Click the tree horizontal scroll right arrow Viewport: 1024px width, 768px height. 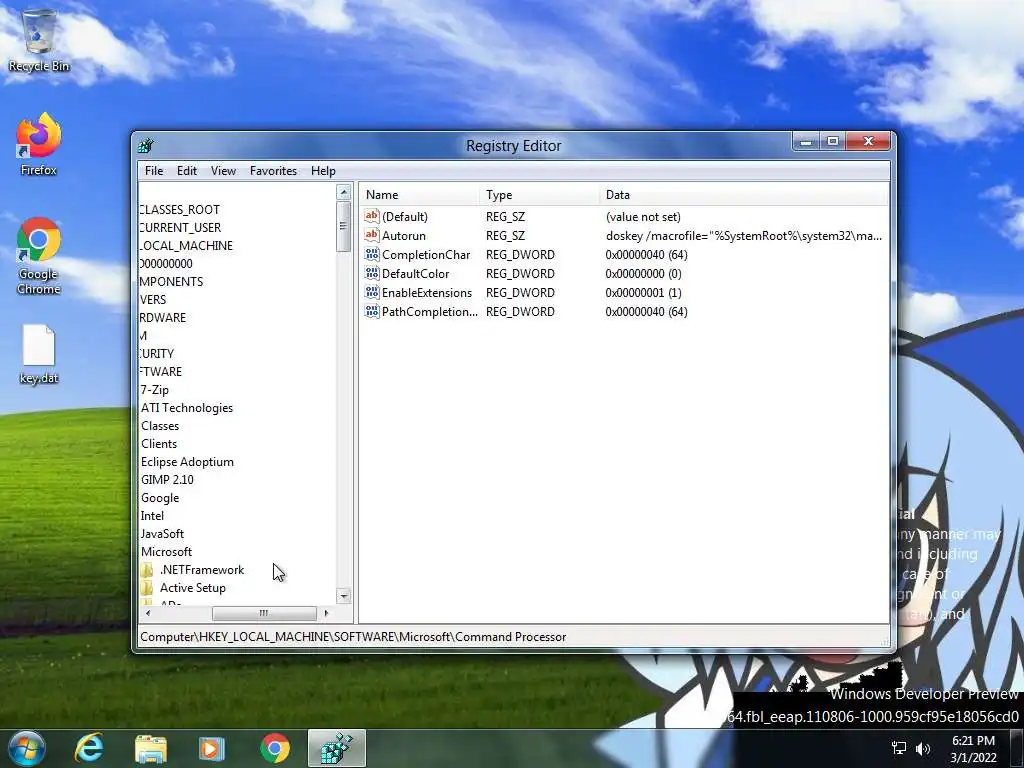pos(327,613)
